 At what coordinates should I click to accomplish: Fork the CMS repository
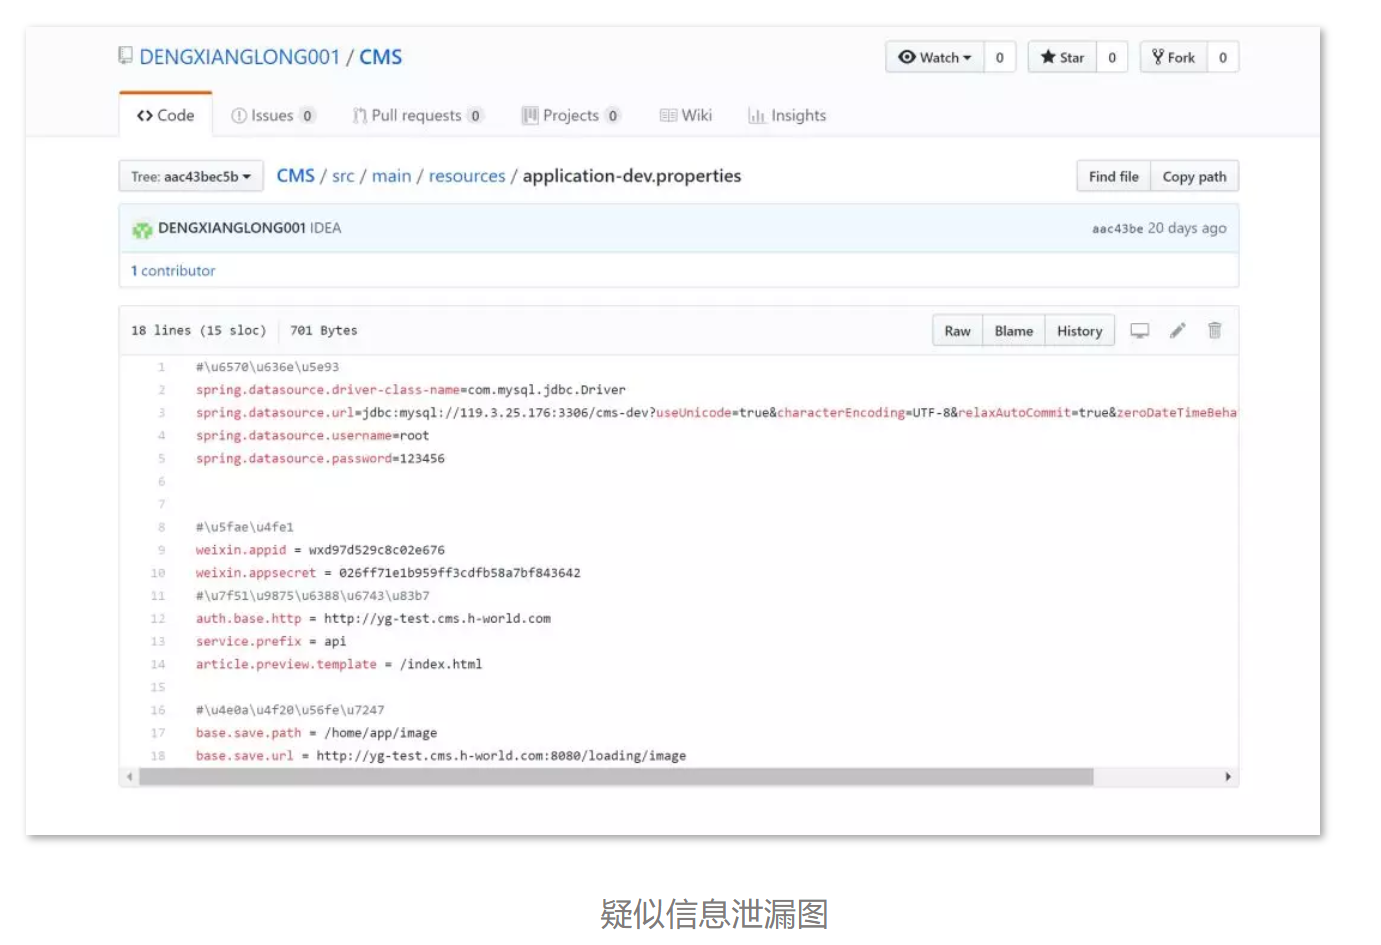pyautogui.click(x=1173, y=58)
